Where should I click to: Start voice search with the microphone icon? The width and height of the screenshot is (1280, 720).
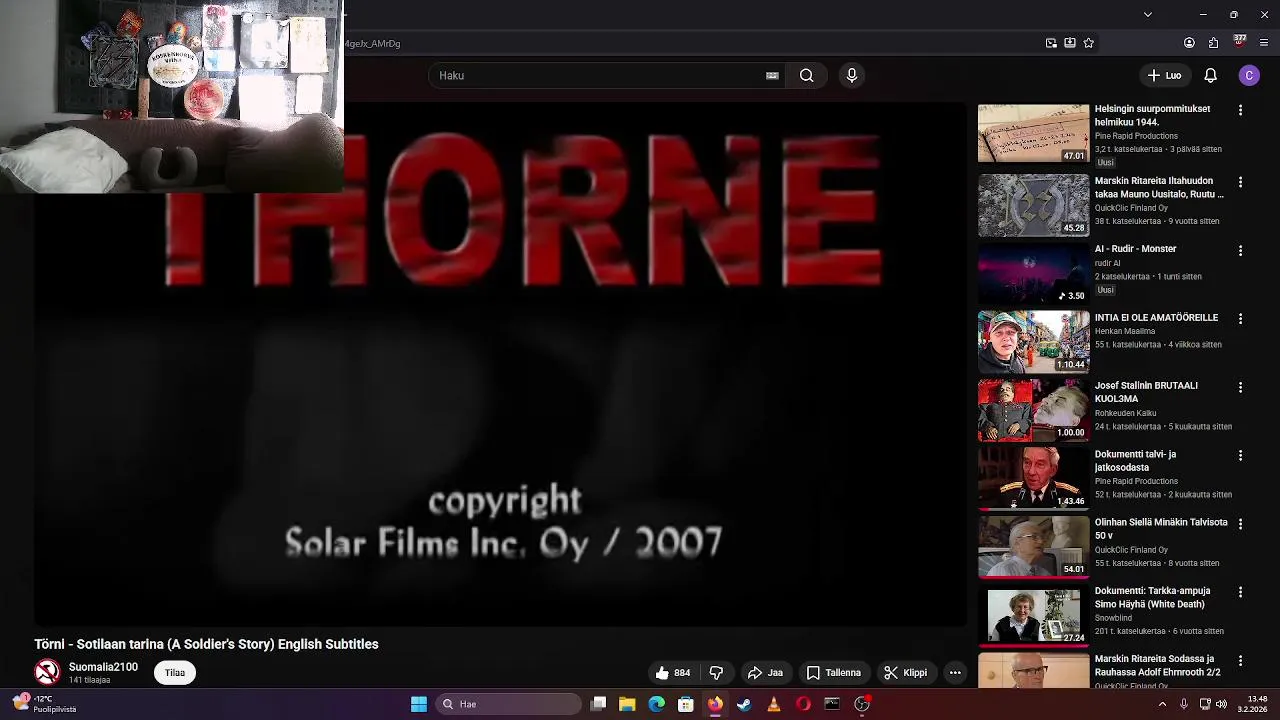coord(852,75)
